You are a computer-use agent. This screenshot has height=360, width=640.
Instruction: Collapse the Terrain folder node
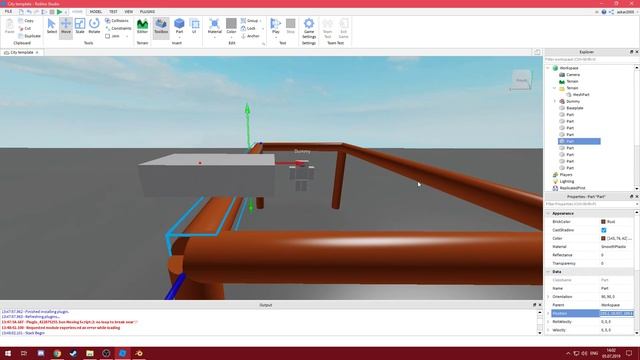[x=555, y=88]
